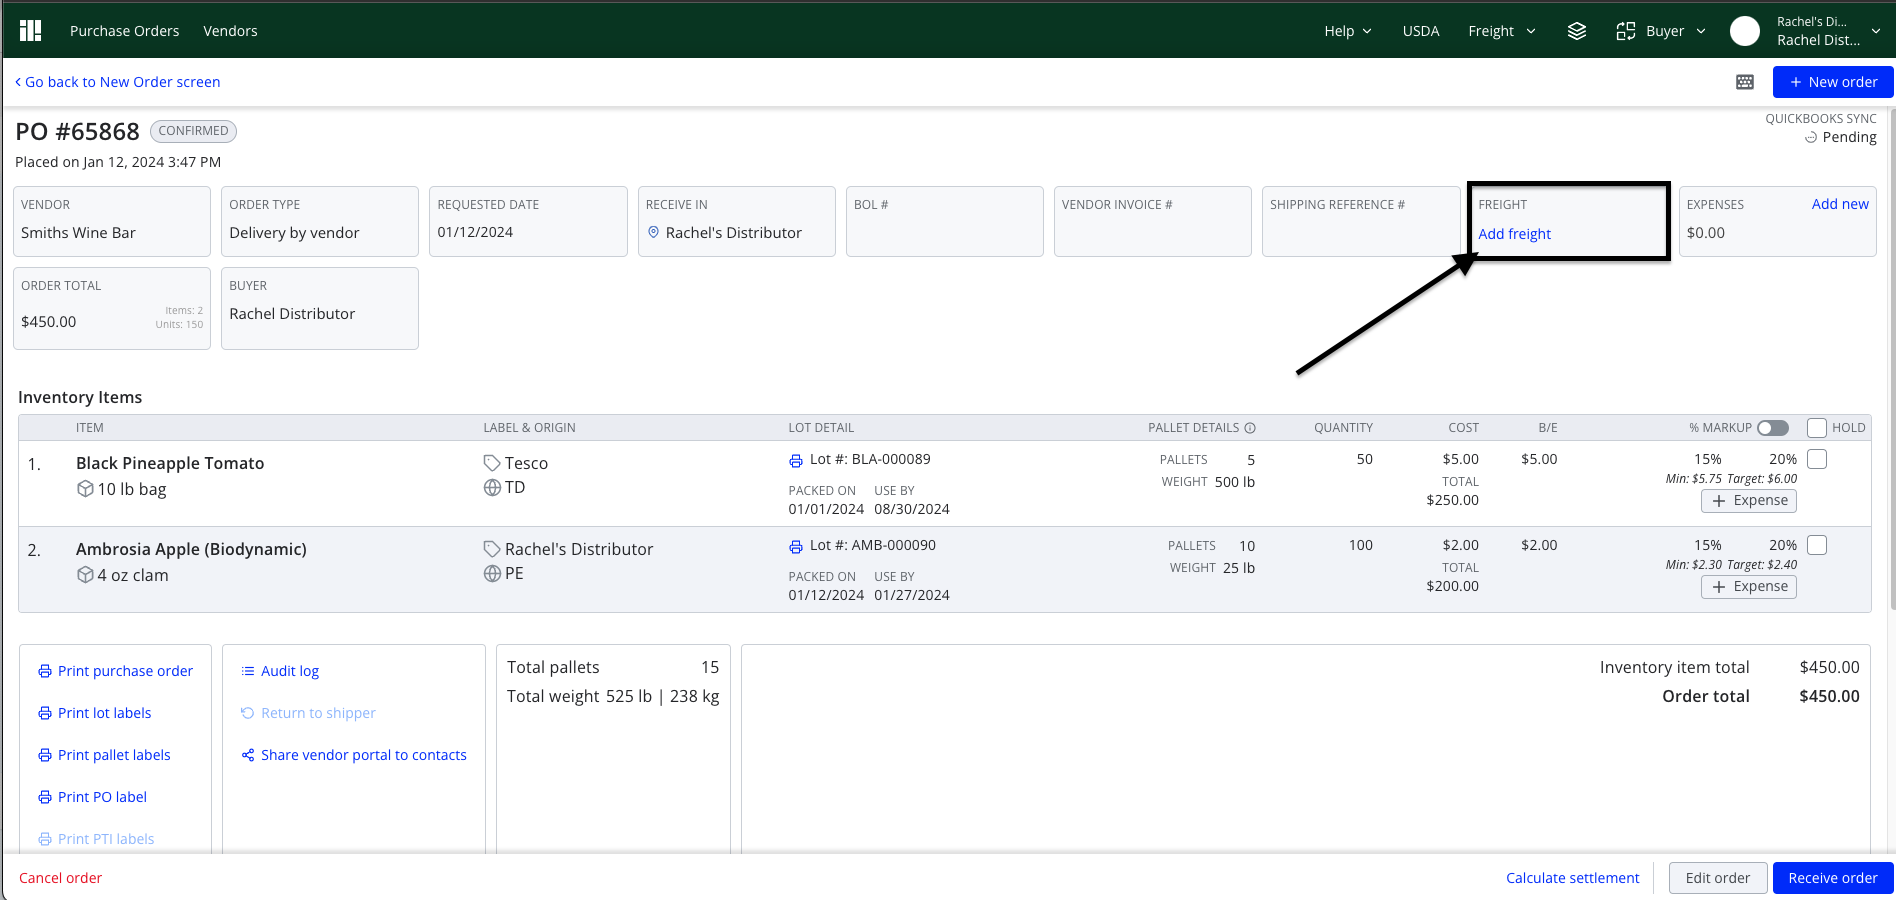
Task: Click Calculate settlement link
Action: tap(1573, 878)
